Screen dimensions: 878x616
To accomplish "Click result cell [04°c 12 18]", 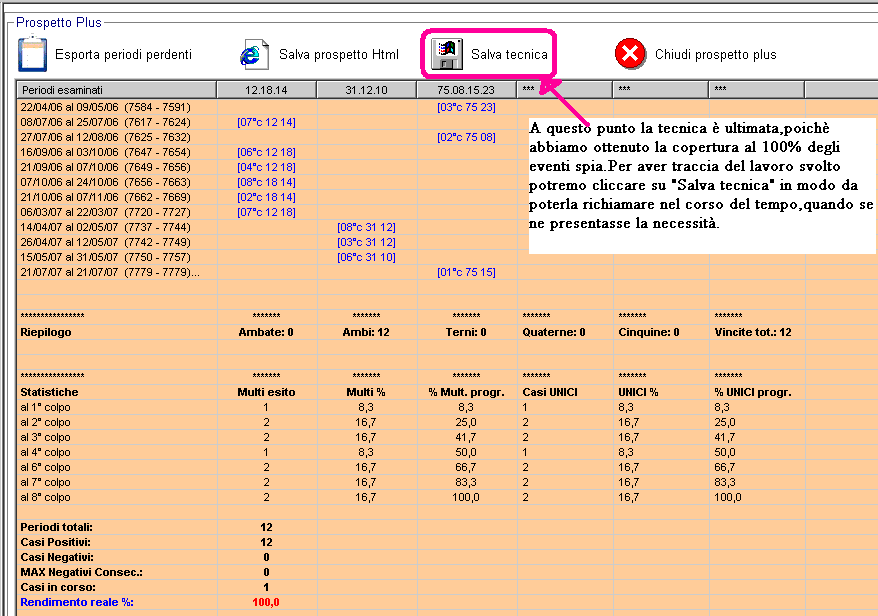I will 267,167.
